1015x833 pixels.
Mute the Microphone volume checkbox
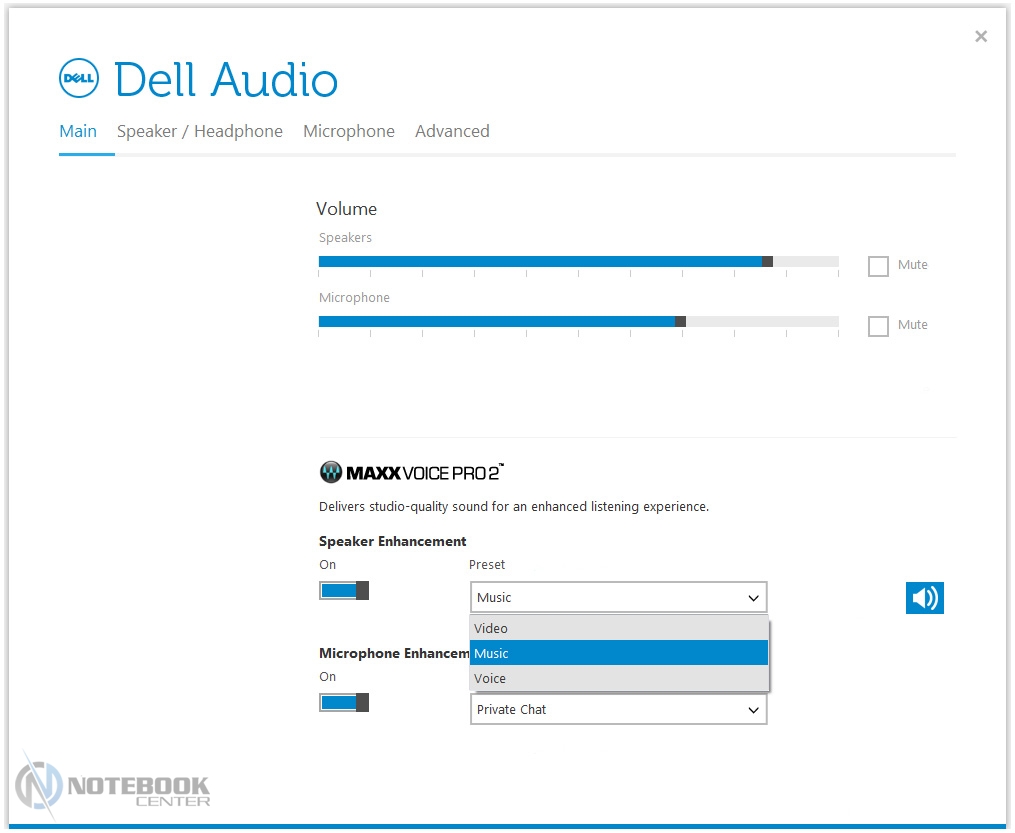tap(878, 326)
